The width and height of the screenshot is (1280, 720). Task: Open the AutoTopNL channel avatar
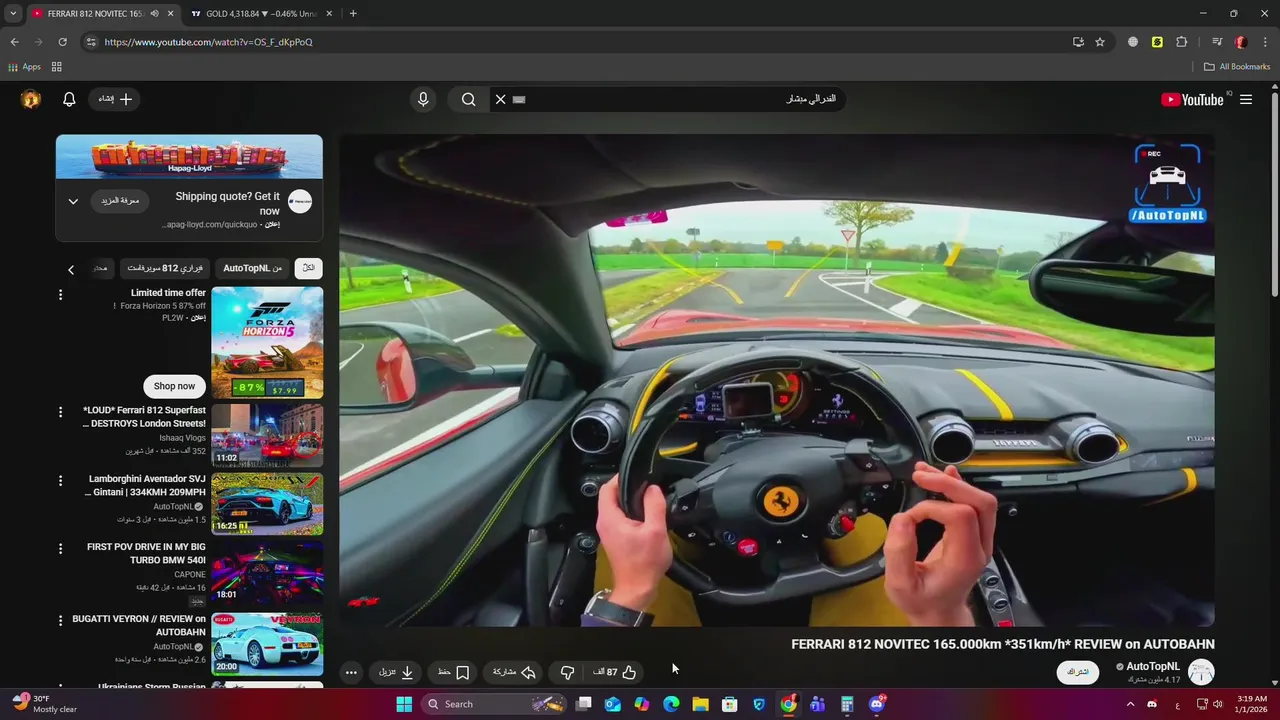pyautogui.click(x=1201, y=672)
